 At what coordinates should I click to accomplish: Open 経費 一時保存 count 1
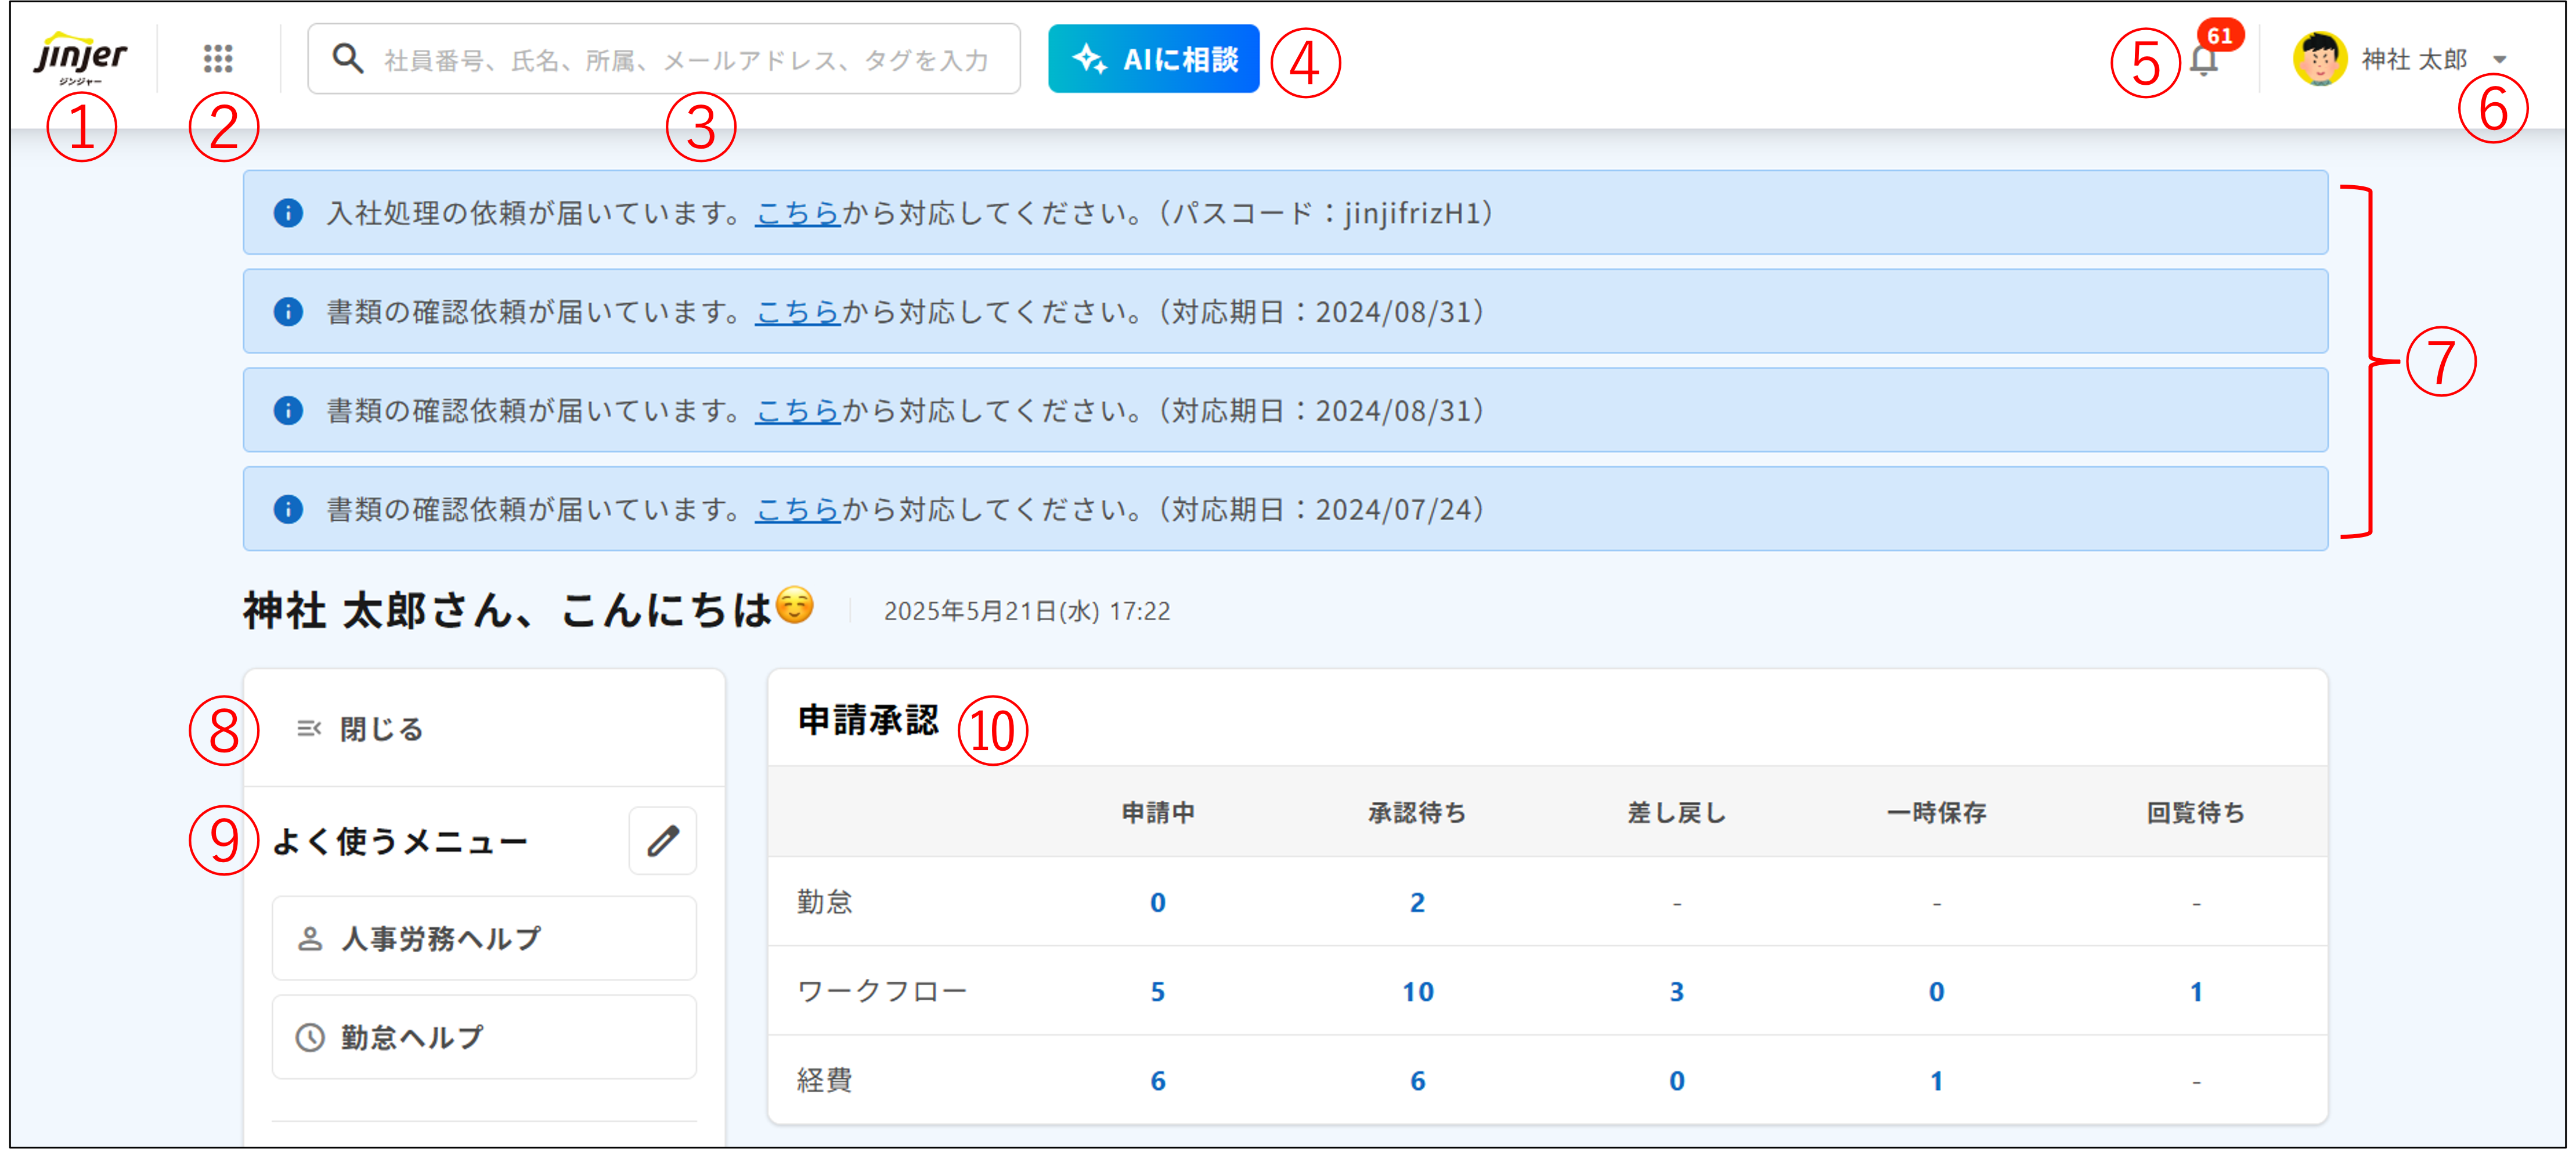(x=1936, y=1081)
